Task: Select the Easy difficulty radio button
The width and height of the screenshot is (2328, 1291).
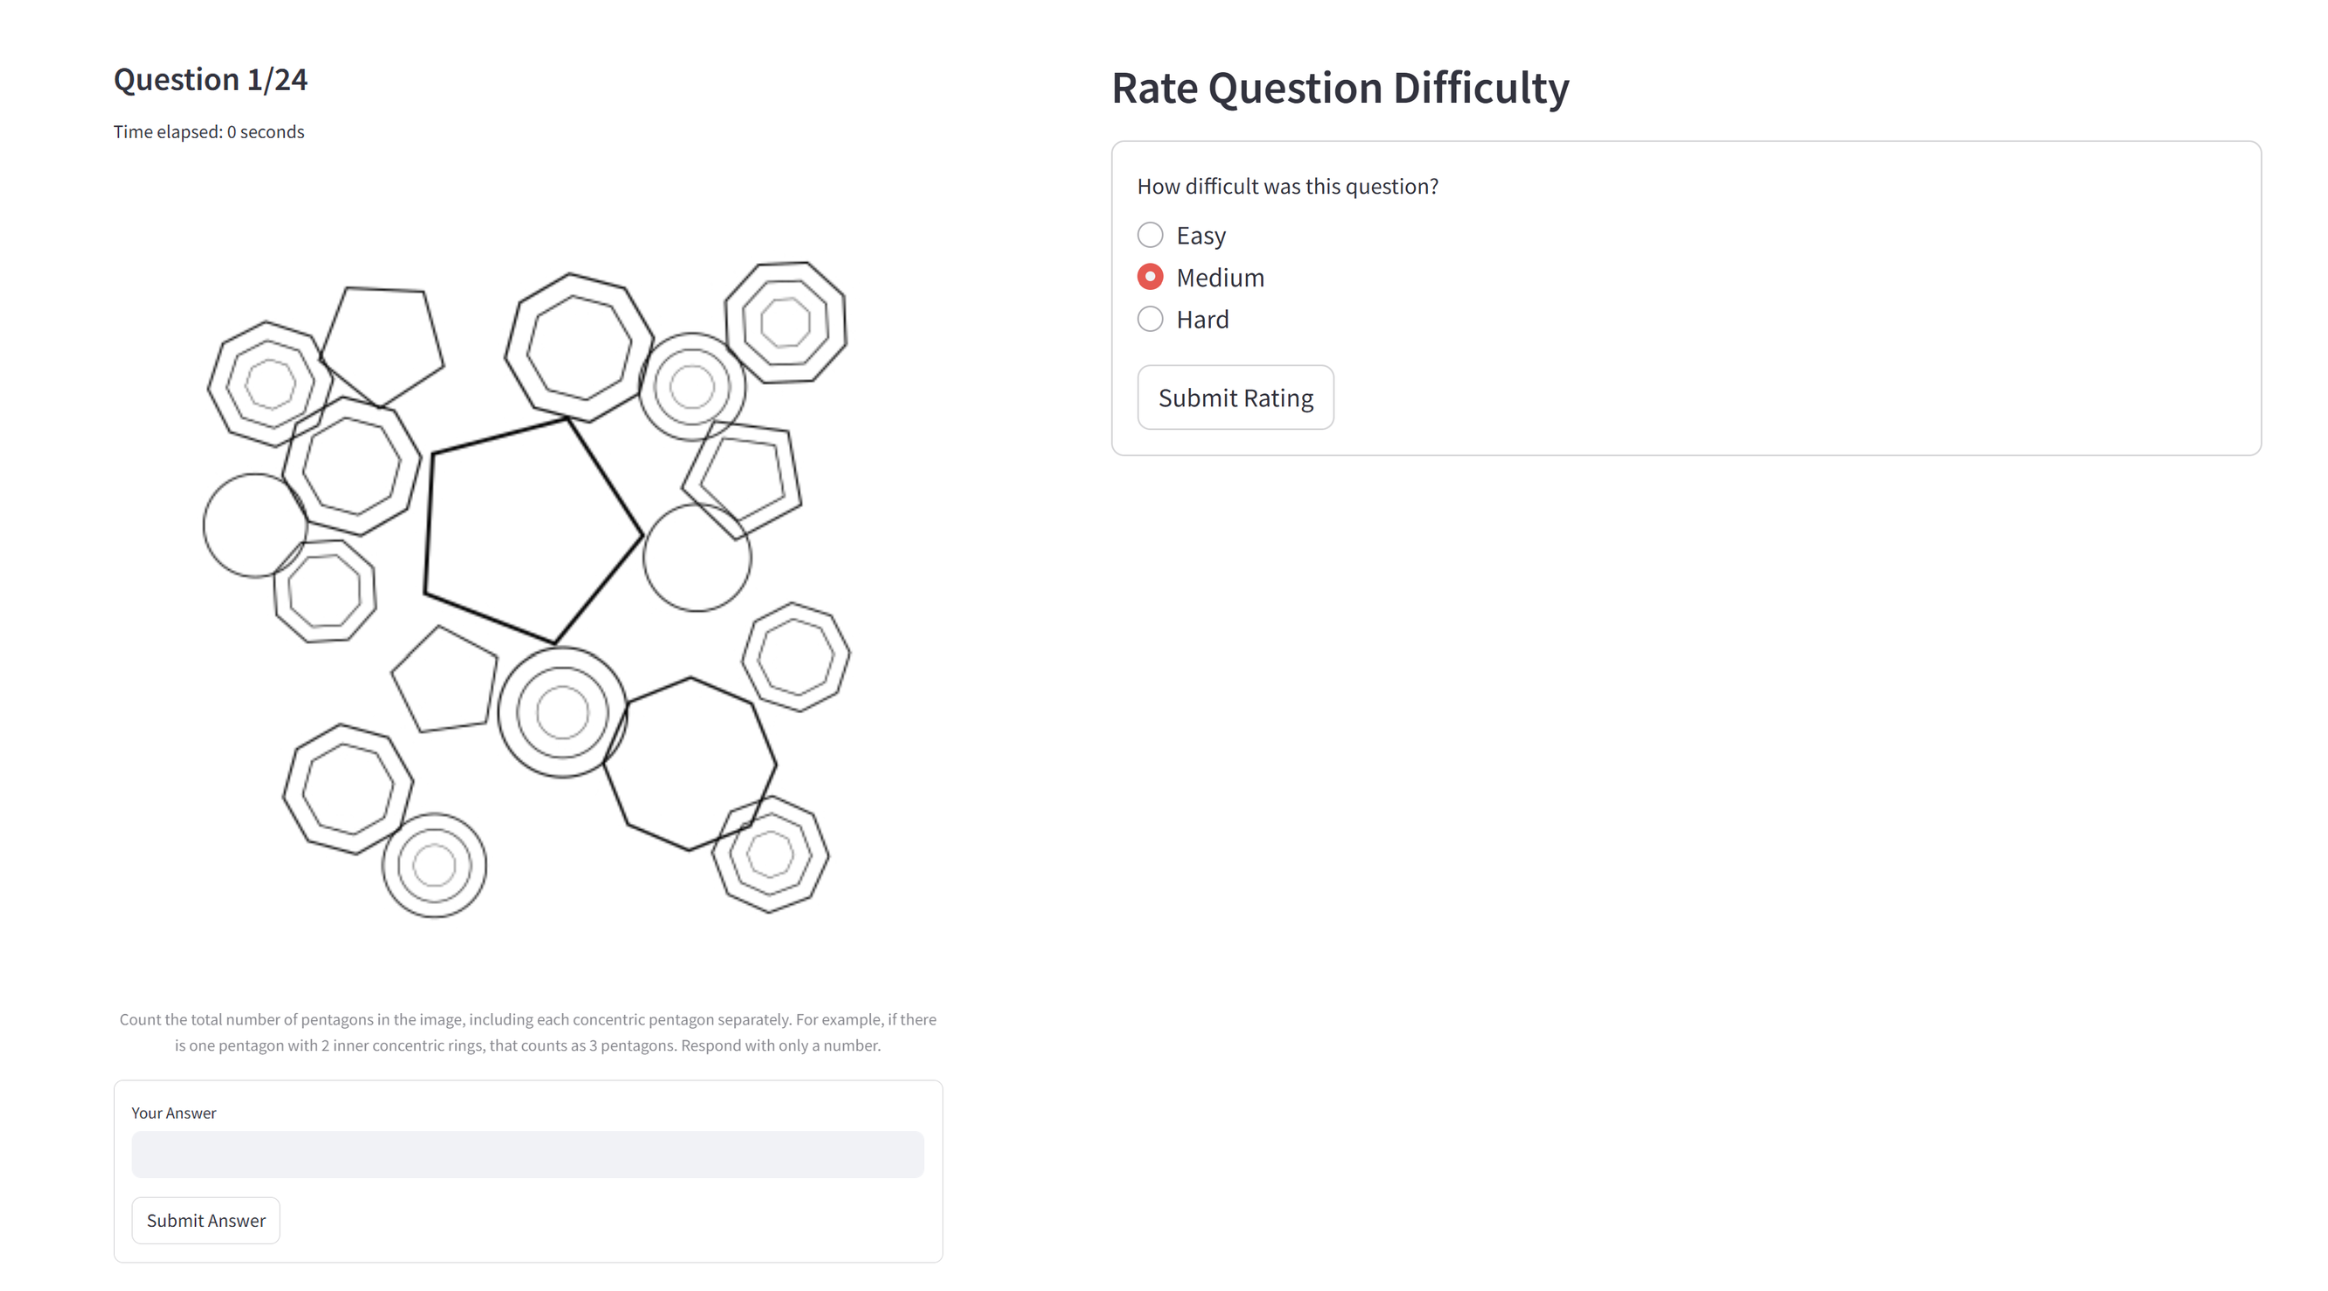Action: click(1150, 235)
